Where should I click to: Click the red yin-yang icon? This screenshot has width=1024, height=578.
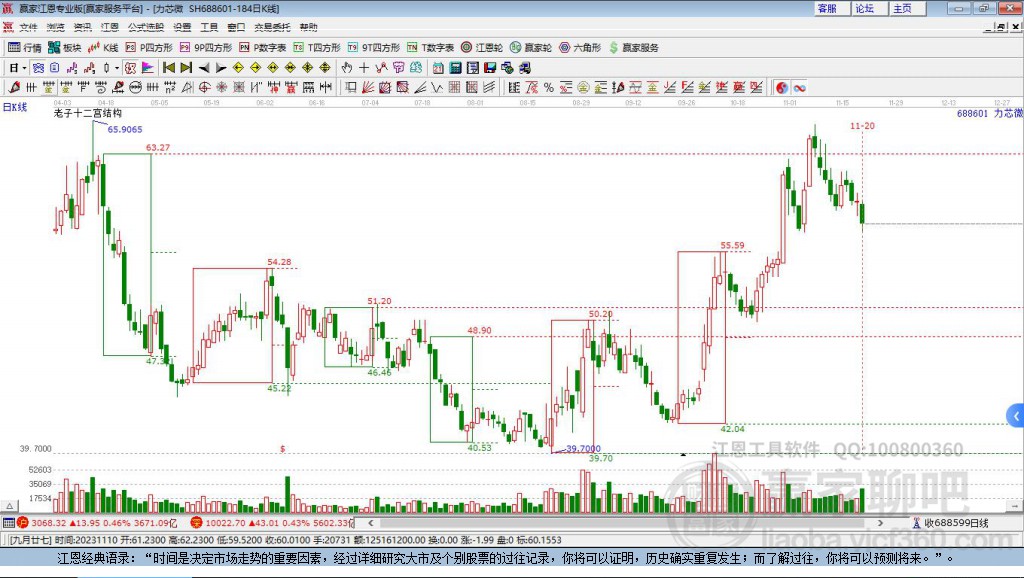coord(782,88)
